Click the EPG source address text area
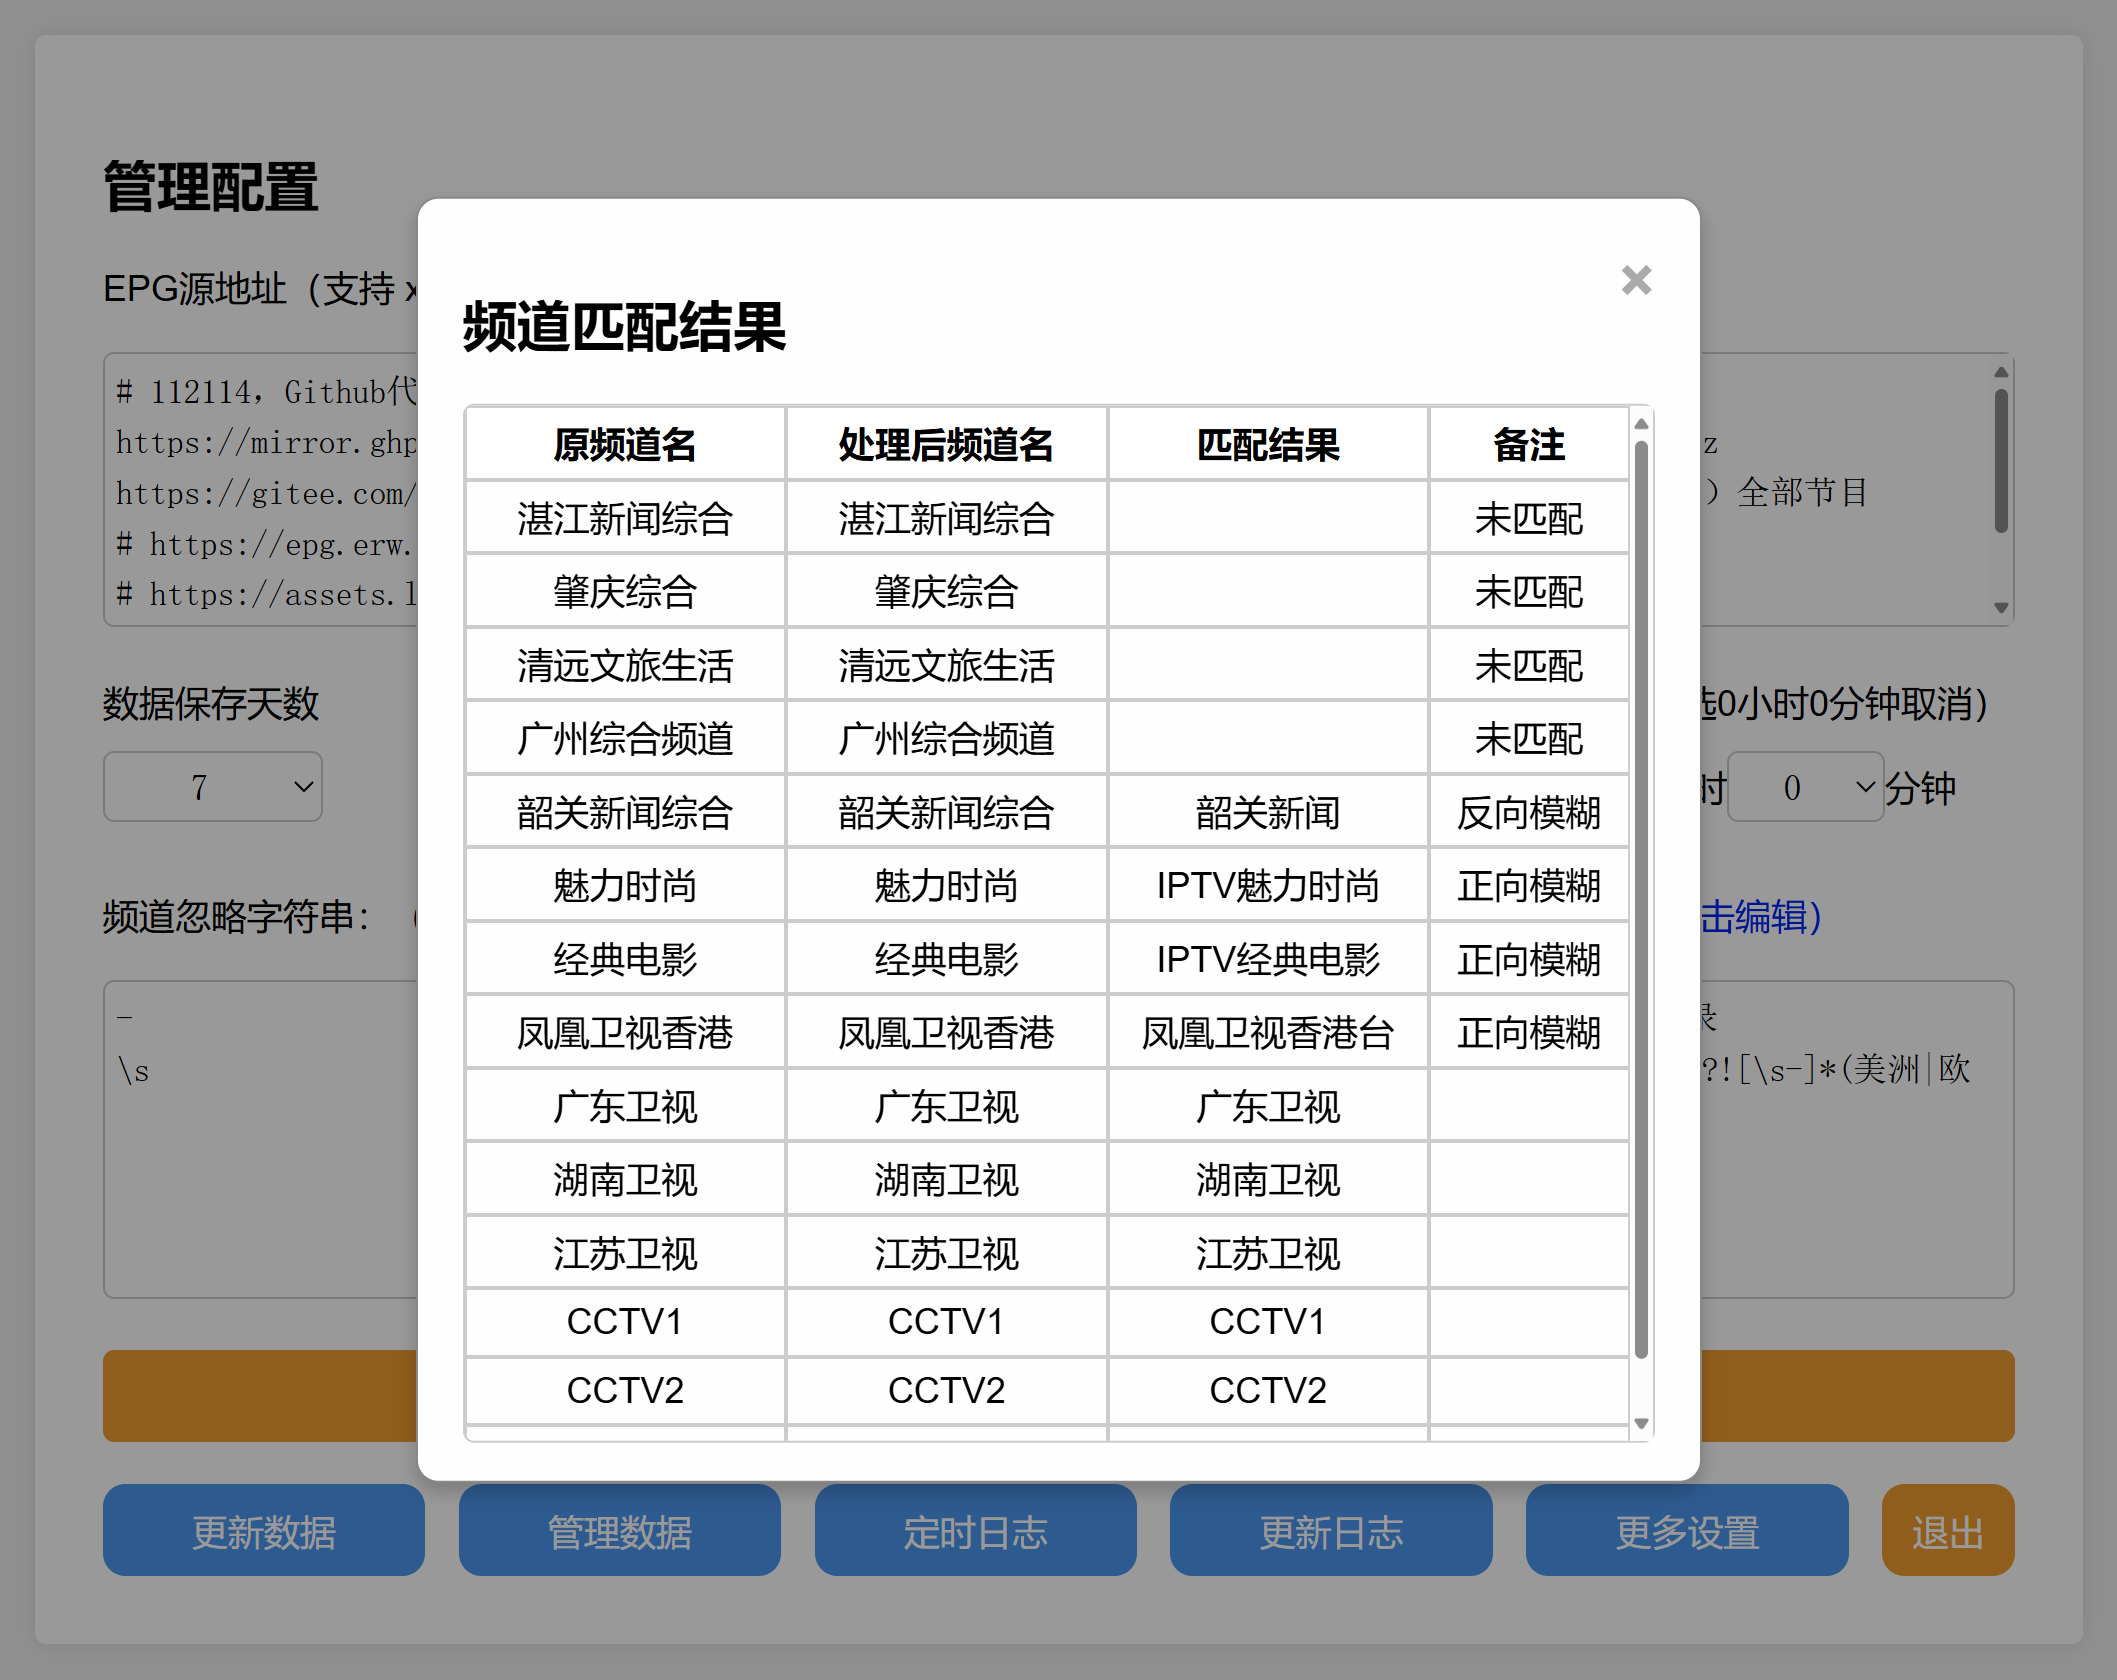 click(260, 490)
